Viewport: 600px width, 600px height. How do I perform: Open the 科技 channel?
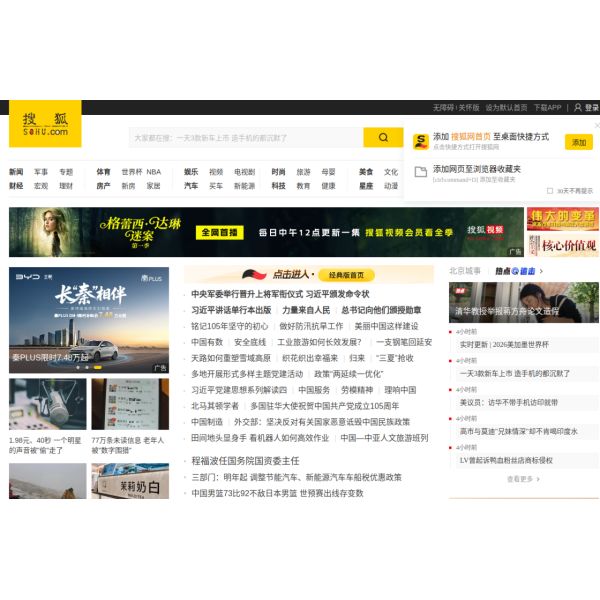[279, 186]
